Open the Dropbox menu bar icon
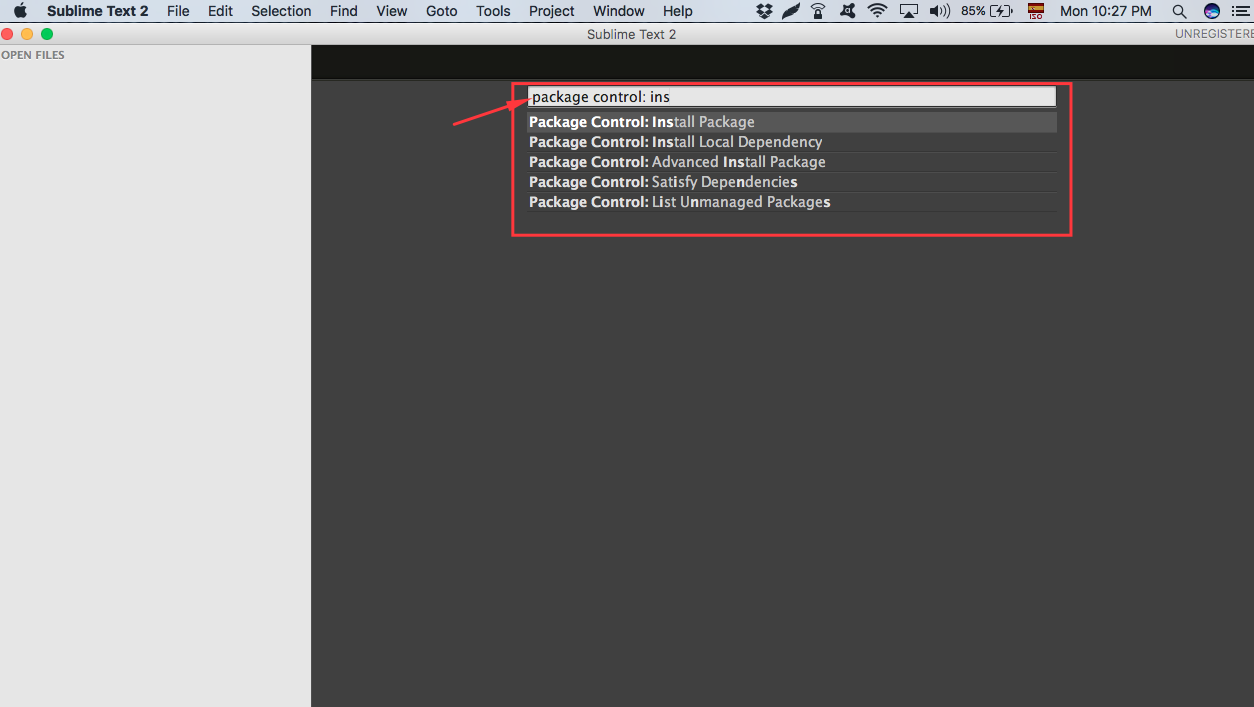Image resolution: width=1254 pixels, height=707 pixels. [763, 11]
